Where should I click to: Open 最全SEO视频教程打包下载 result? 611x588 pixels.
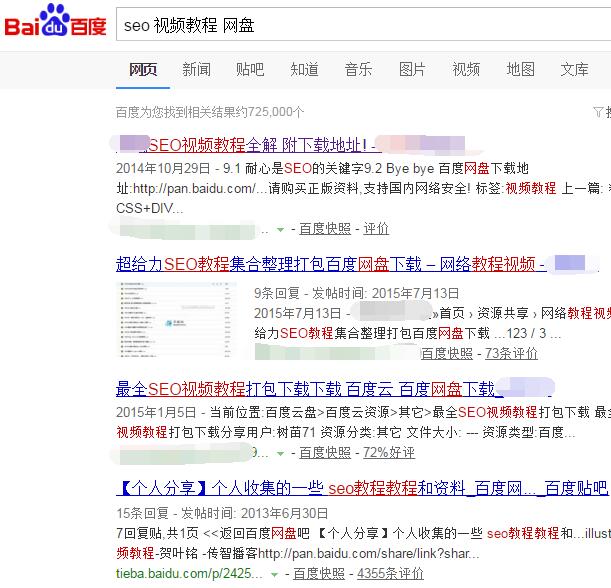coord(305,389)
